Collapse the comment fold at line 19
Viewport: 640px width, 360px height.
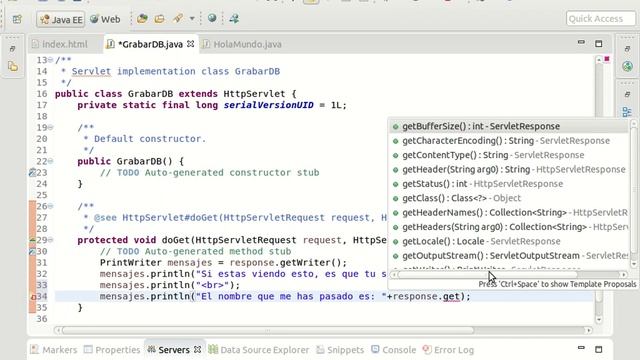coord(51,127)
